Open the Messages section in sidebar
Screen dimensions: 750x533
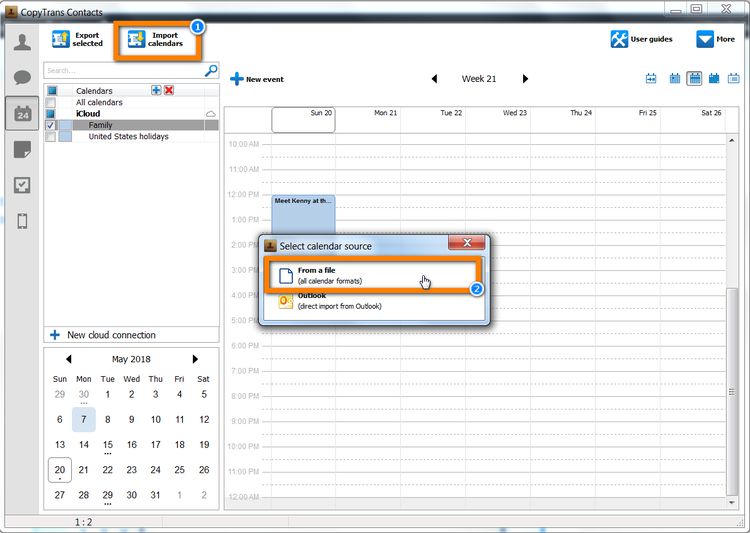tap(22, 78)
